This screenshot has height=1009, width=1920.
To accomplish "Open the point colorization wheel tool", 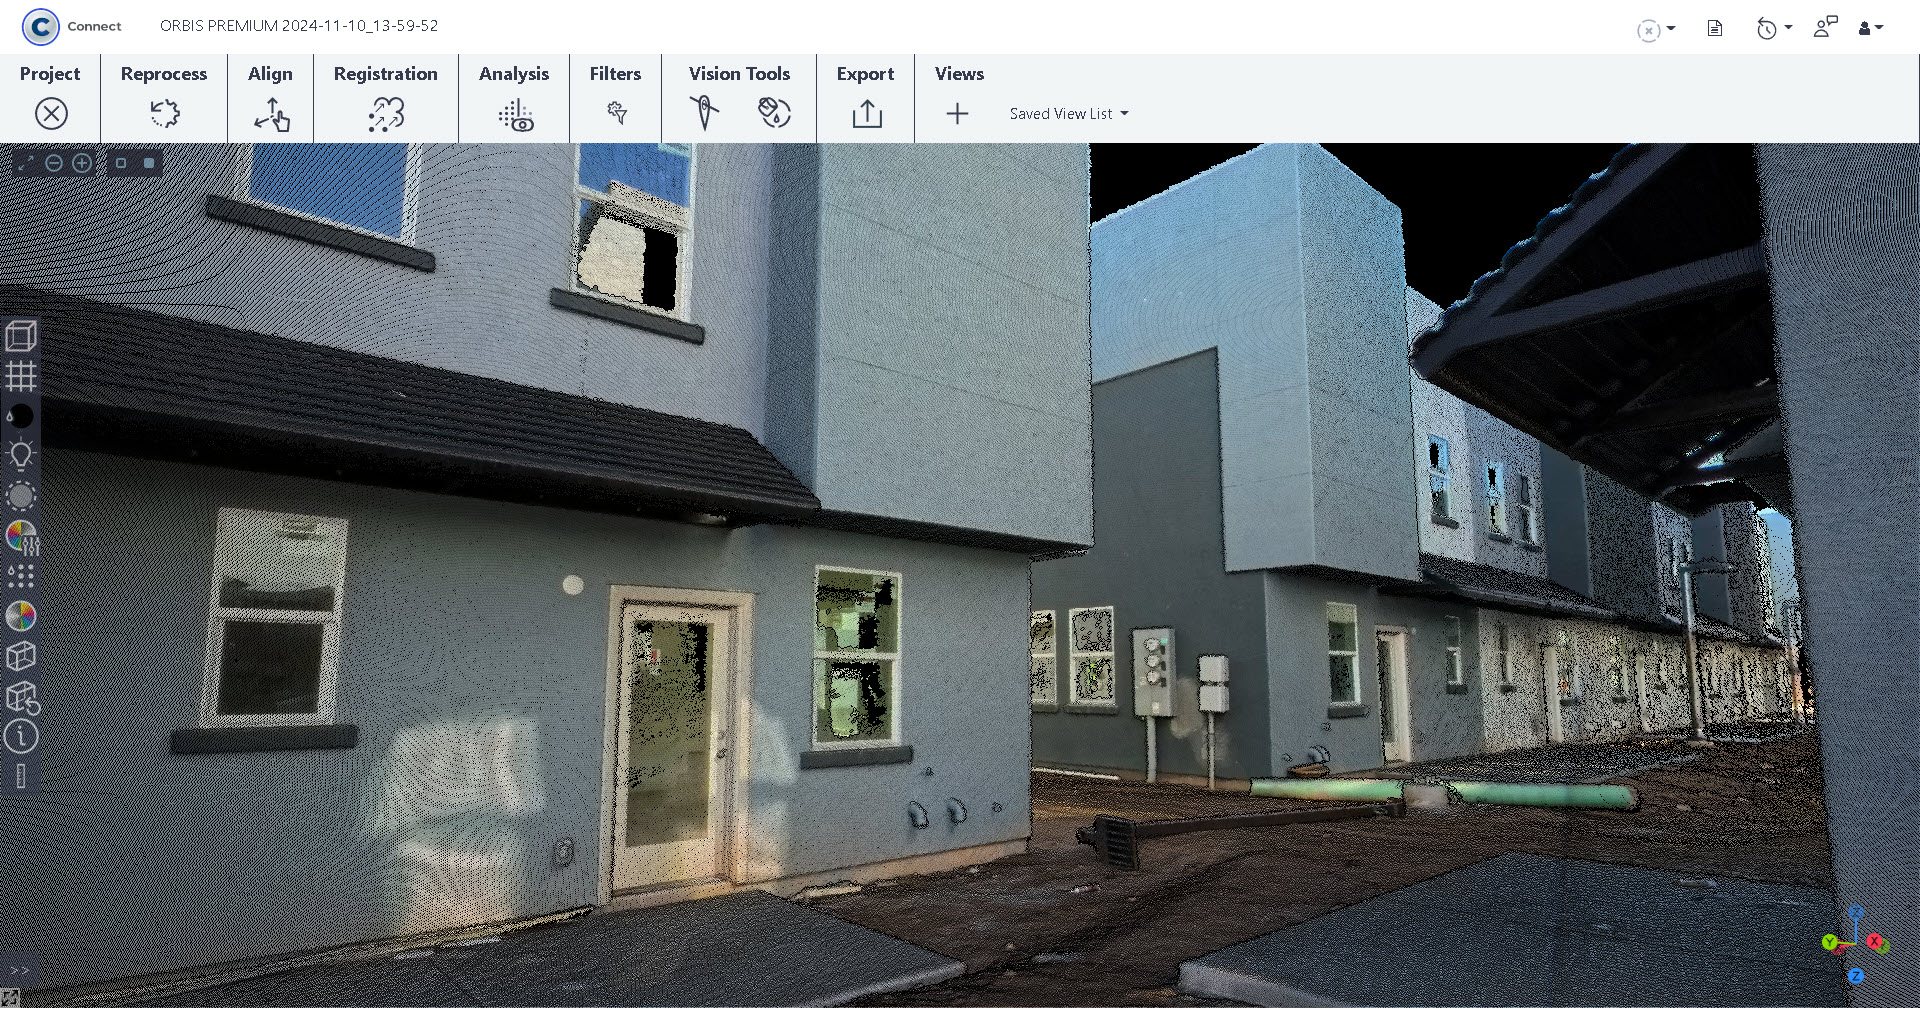I will click(x=22, y=618).
